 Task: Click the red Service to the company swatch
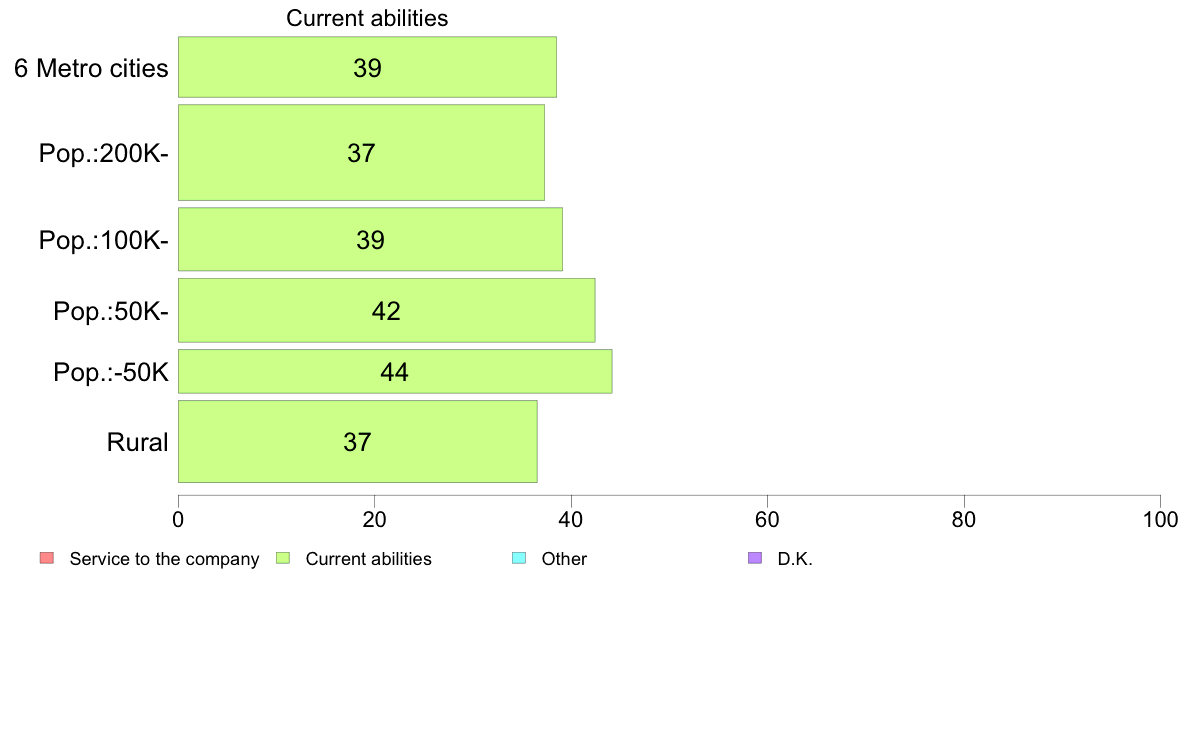coord(47,558)
